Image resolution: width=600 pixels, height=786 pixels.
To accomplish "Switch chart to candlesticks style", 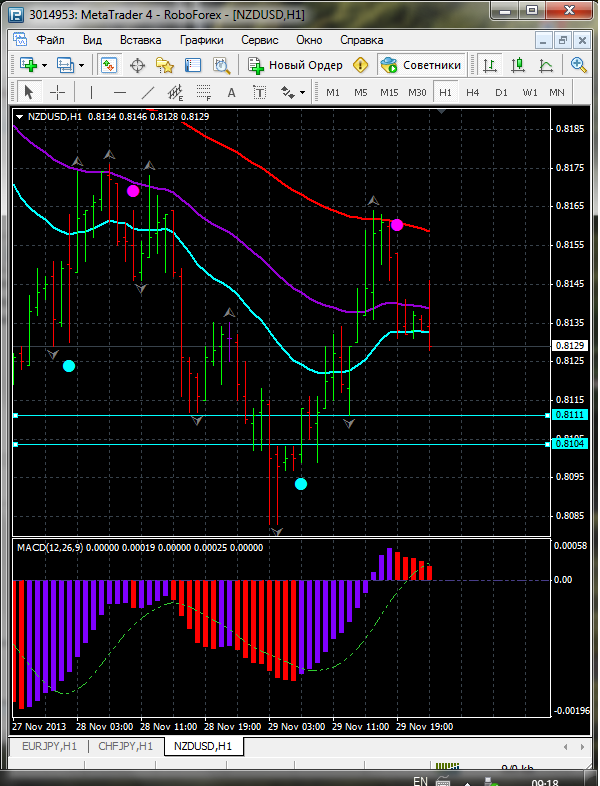I will tap(517, 65).
